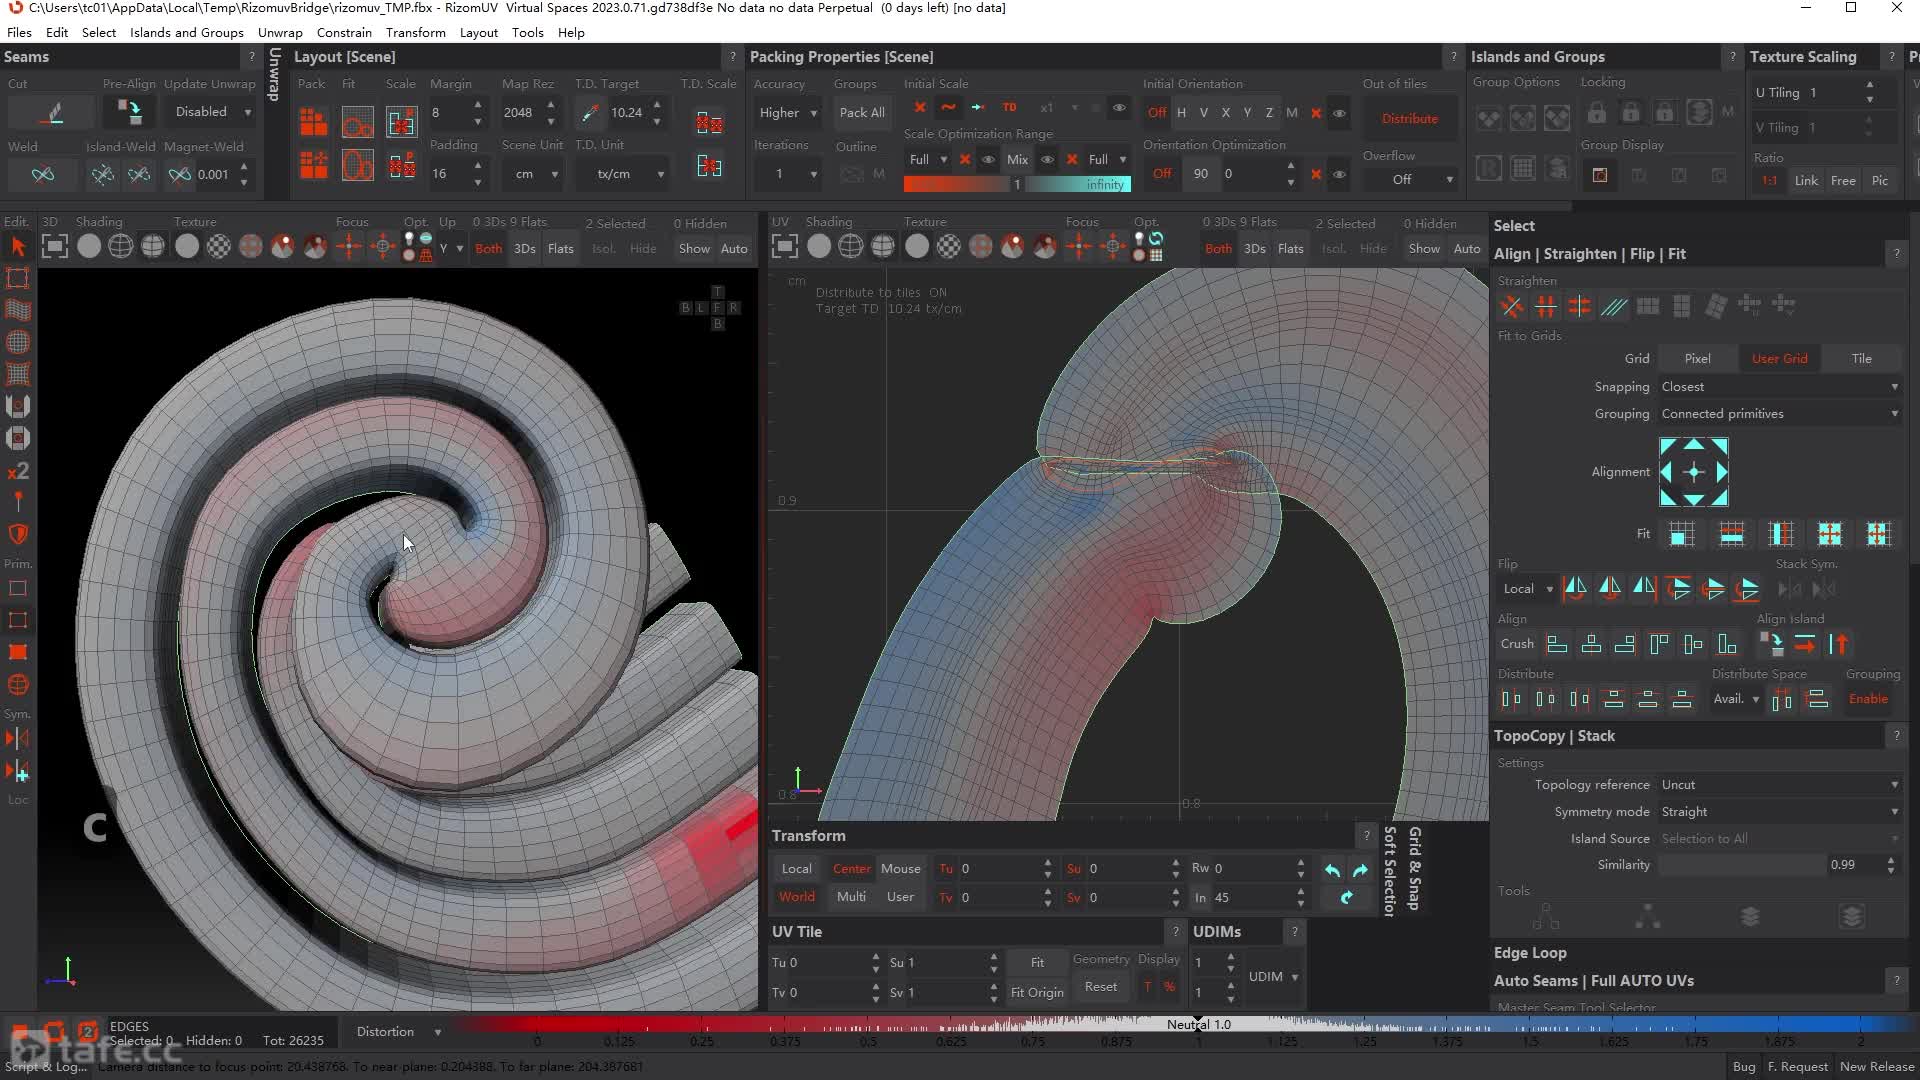1920x1080 pixels.
Task: Click the align-left icon next to Crush
Action: point(1556,644)
